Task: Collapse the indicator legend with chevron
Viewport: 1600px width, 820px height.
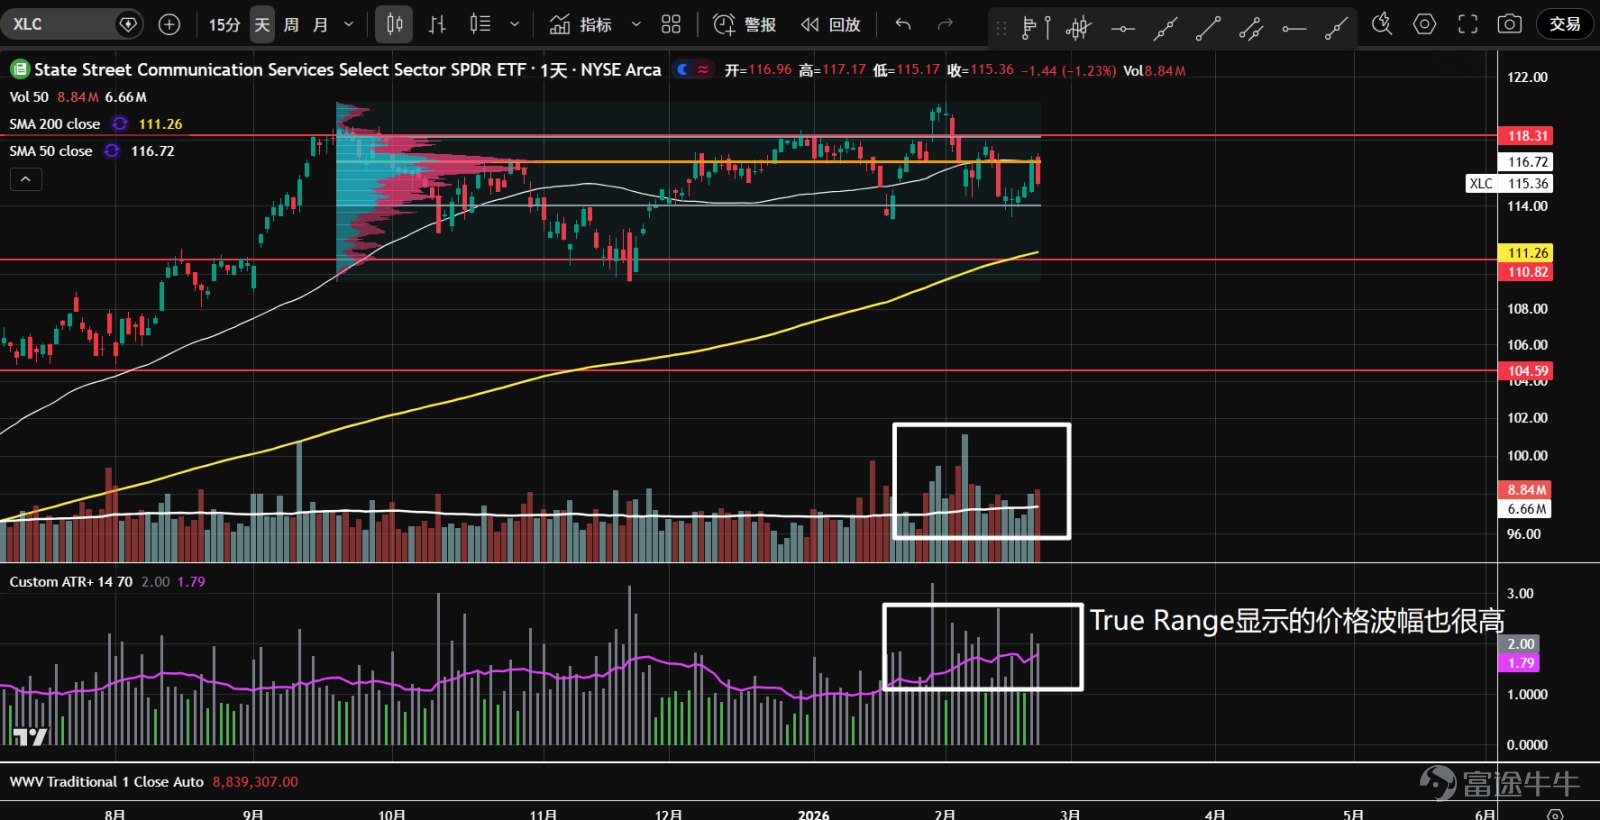Action: [26, 179]
